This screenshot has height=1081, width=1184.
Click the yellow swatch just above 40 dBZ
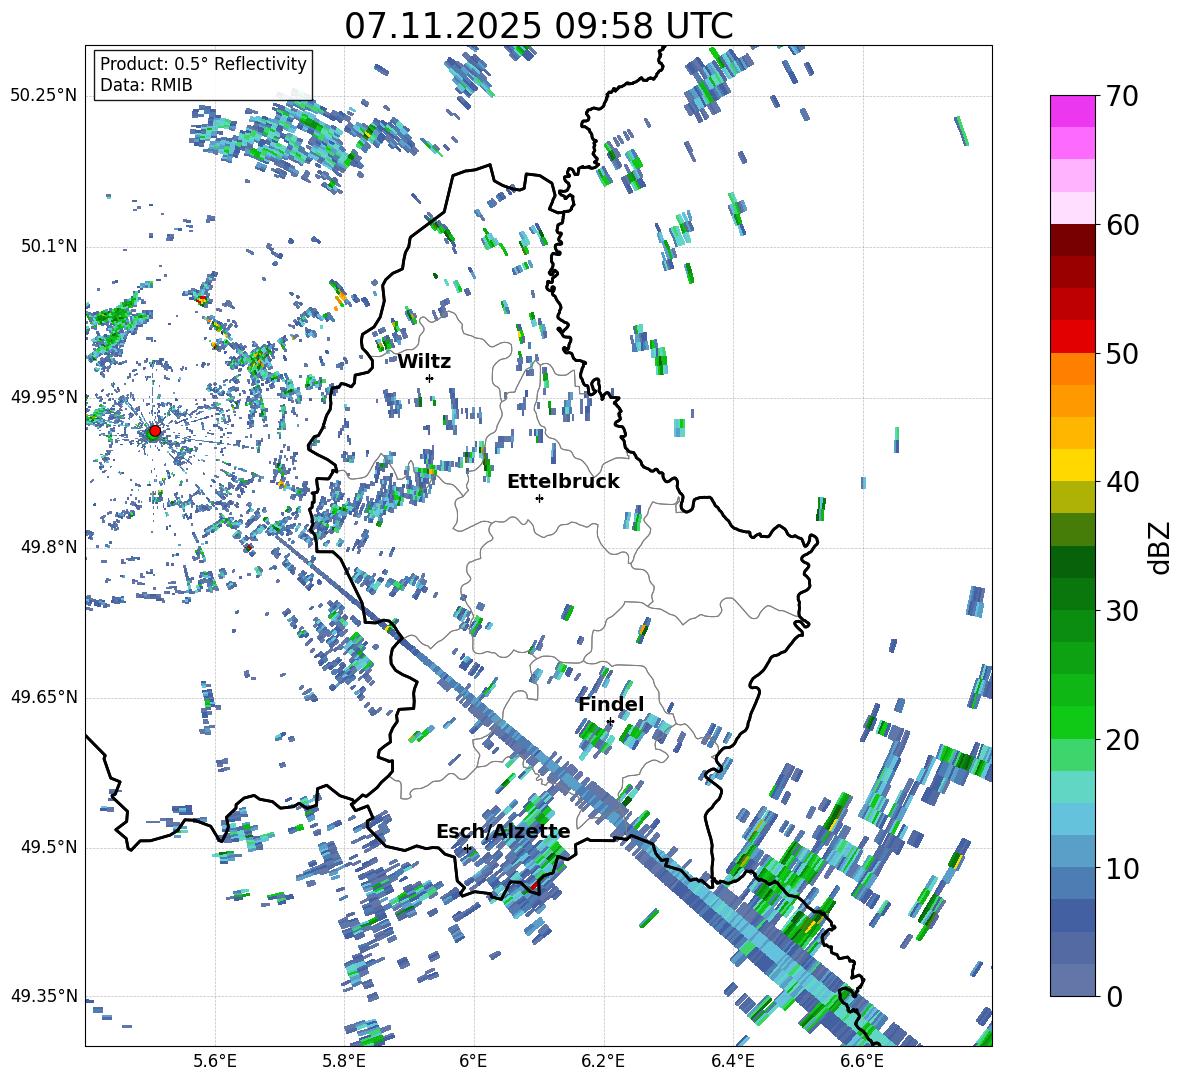pos(1072,465)
